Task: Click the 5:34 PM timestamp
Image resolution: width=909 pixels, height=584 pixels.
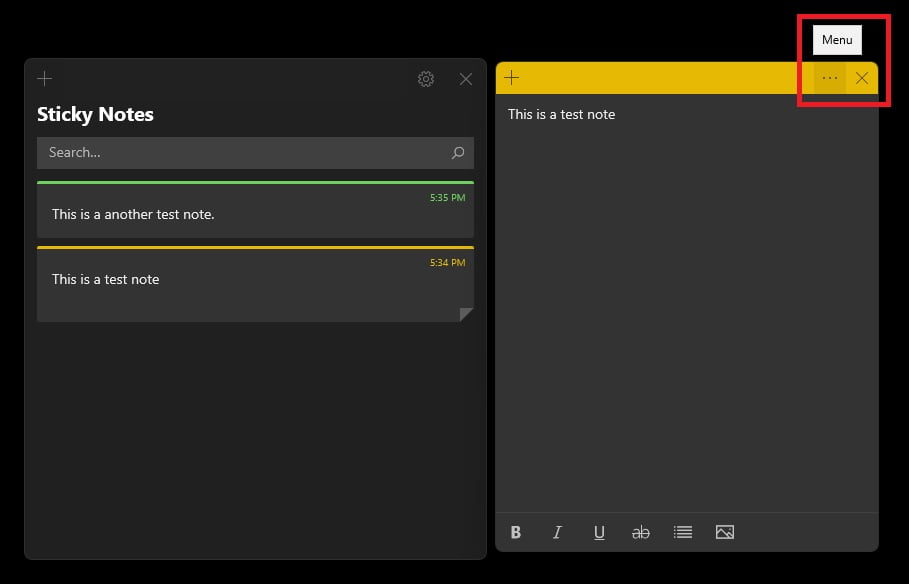Action: click(x=448, y=263)
